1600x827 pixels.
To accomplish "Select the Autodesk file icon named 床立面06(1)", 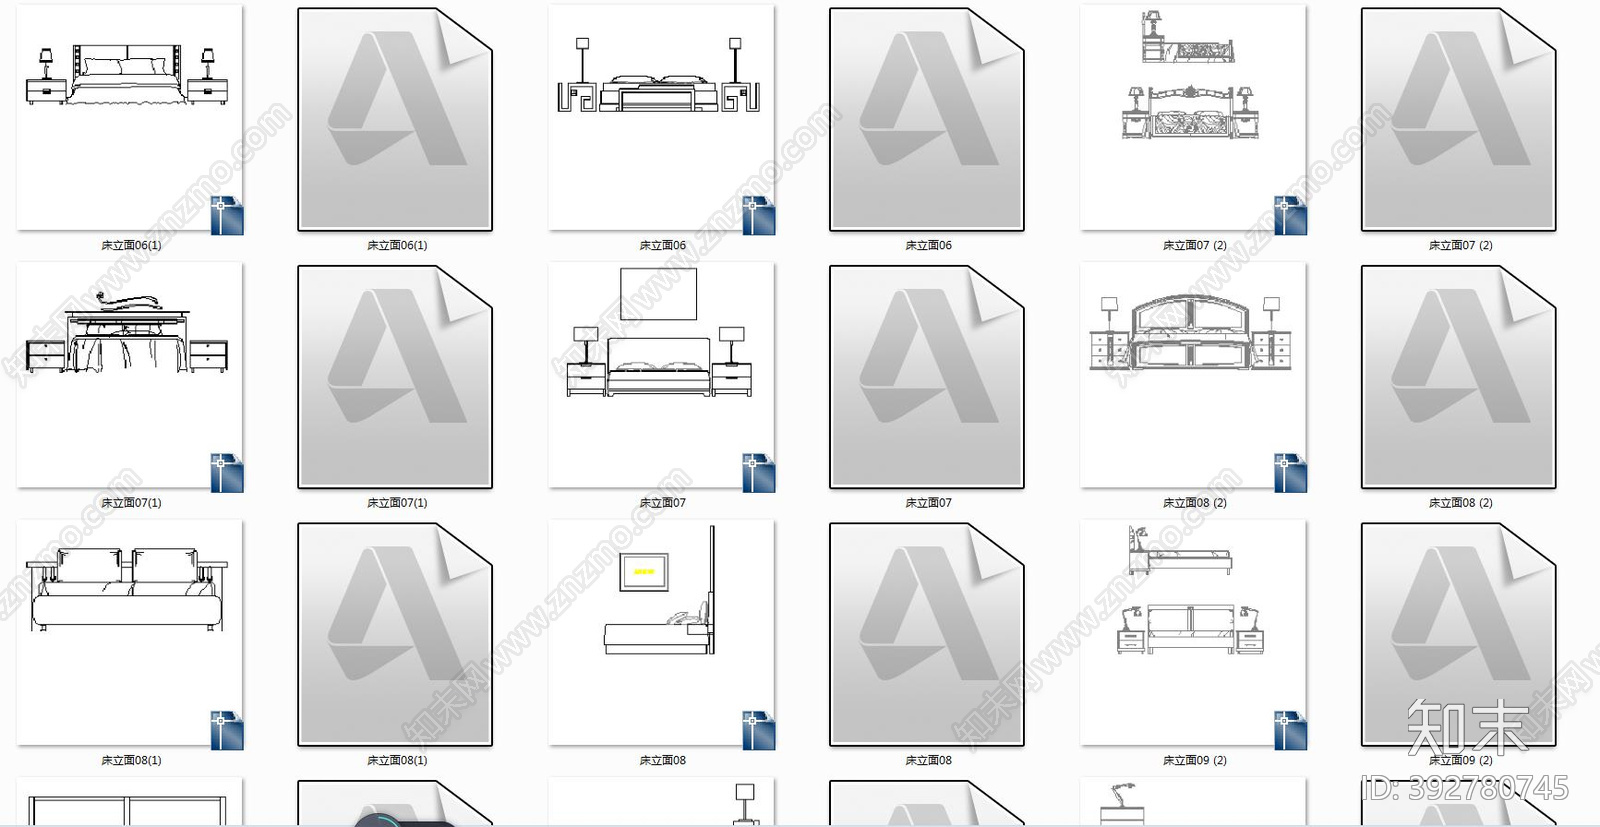I will pyautogui.click(x=395, y=119).
